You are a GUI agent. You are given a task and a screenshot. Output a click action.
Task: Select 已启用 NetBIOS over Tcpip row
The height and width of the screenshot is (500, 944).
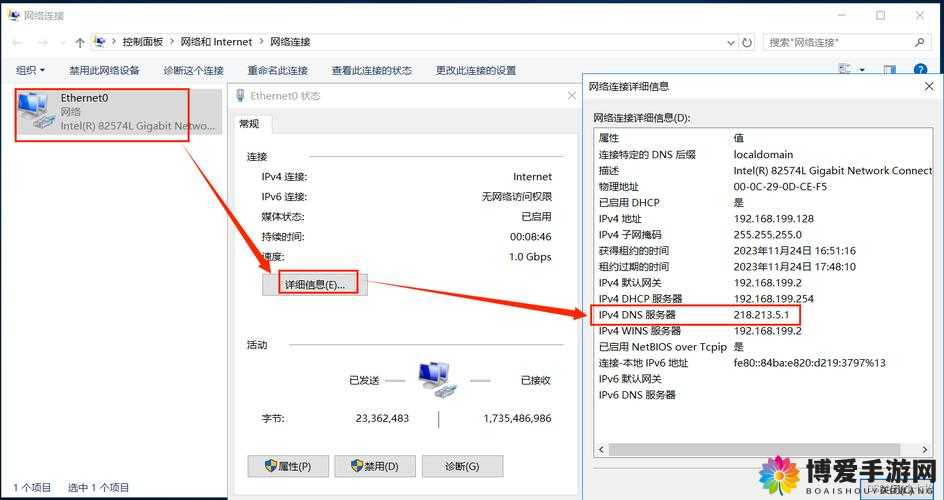pyautogui.click(x=765, y=347)
